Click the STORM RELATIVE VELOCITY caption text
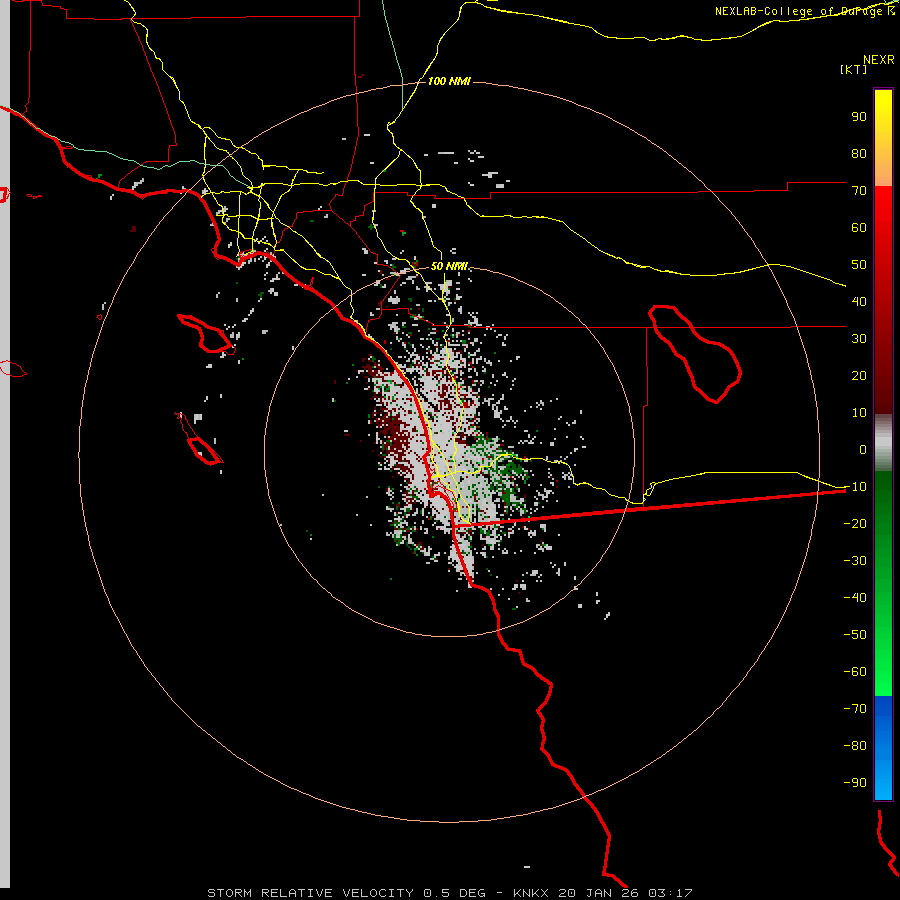This screenshot has height=900, width=900. 310,893
